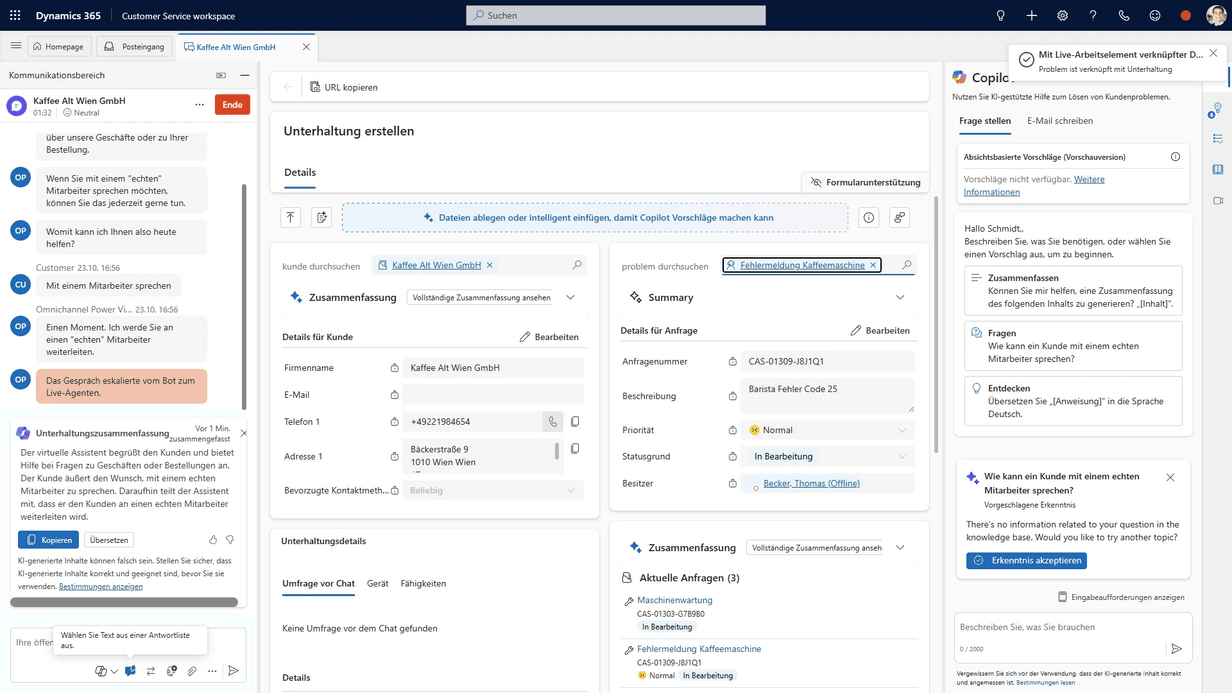This screenshot has width=1232, height=693.
Task: Click the transfer arrows icon in chat toolbar
Action: 151,671
